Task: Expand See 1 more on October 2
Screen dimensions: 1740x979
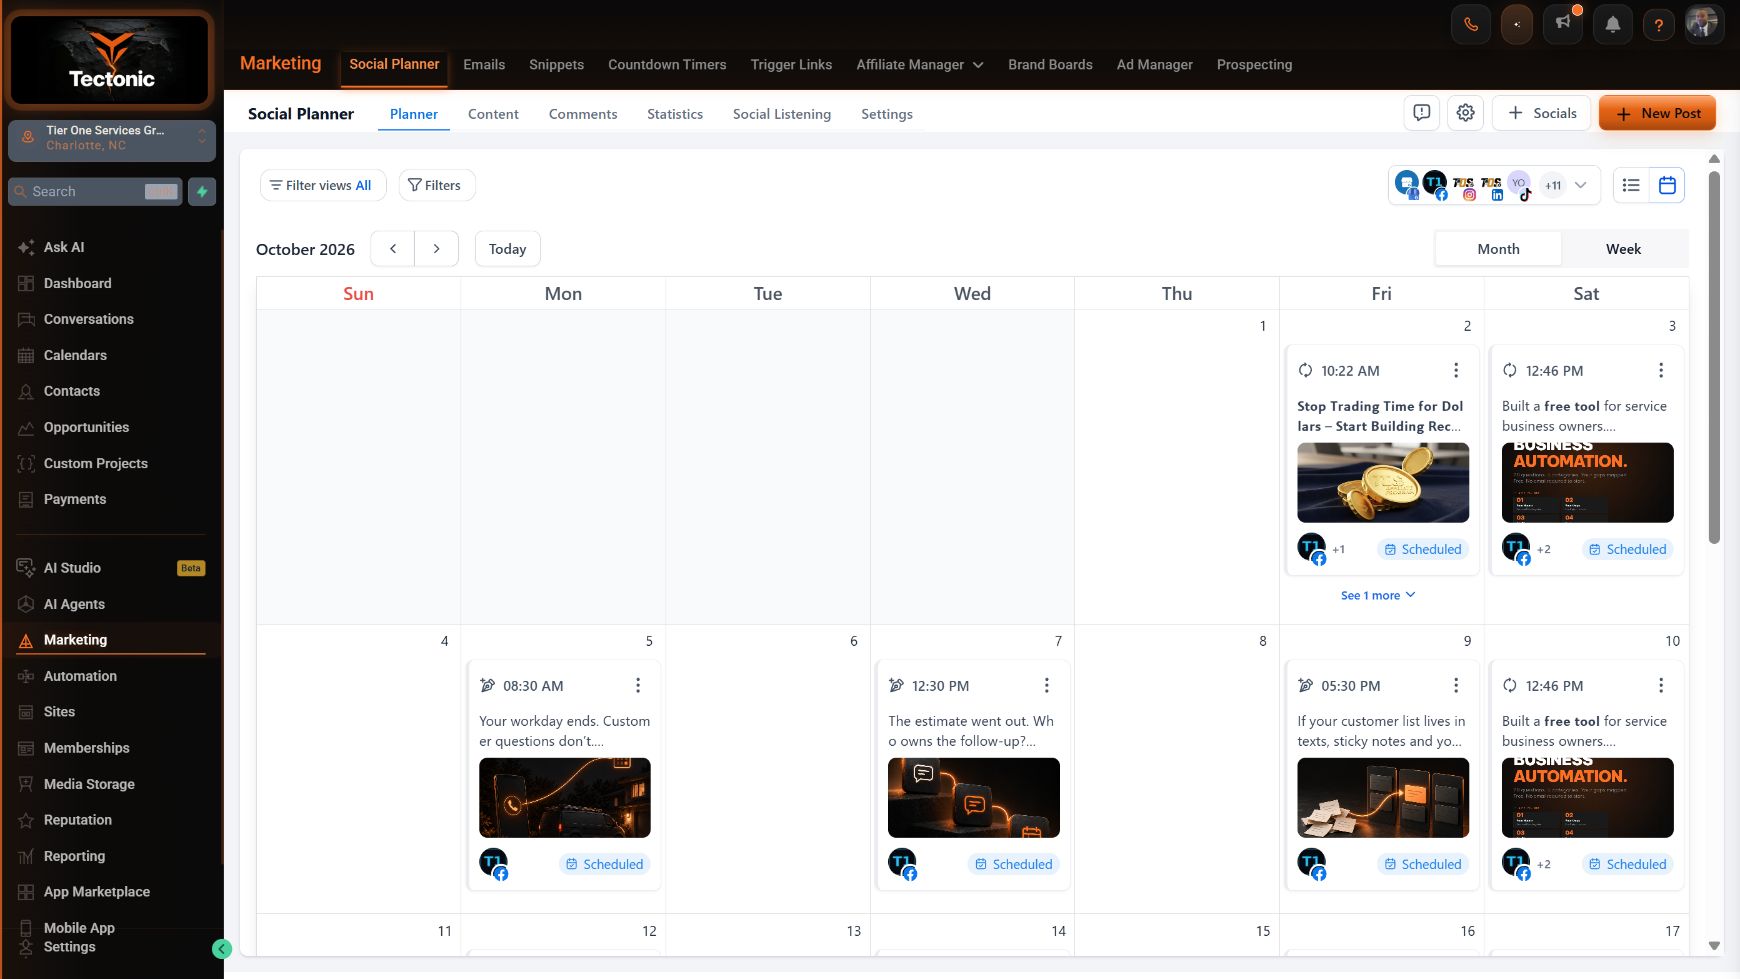Action: (1378, 595)
